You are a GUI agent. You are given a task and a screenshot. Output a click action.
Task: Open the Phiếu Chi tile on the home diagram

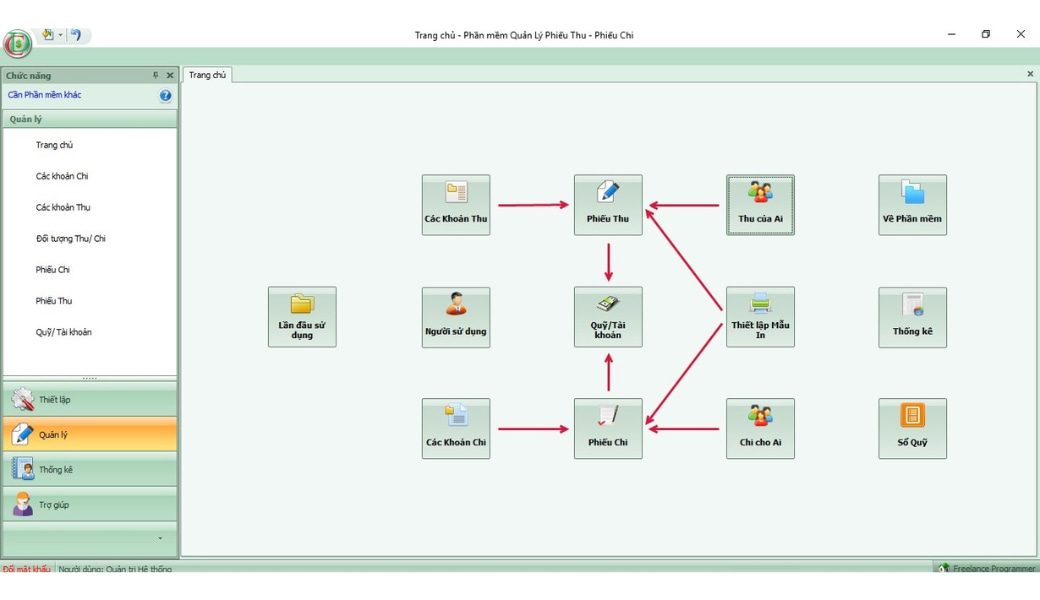[x=608, y=428]
